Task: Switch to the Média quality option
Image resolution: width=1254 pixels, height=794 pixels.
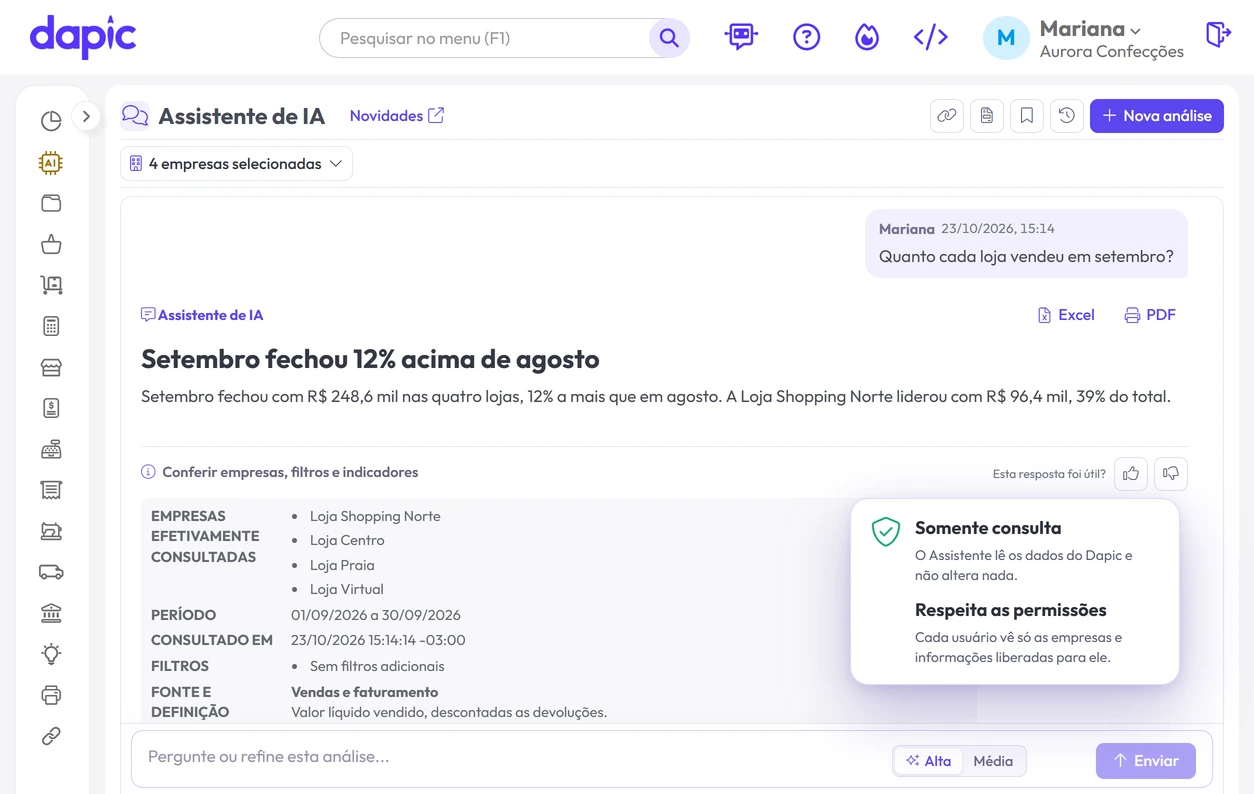Action: (x=993, y=761)
